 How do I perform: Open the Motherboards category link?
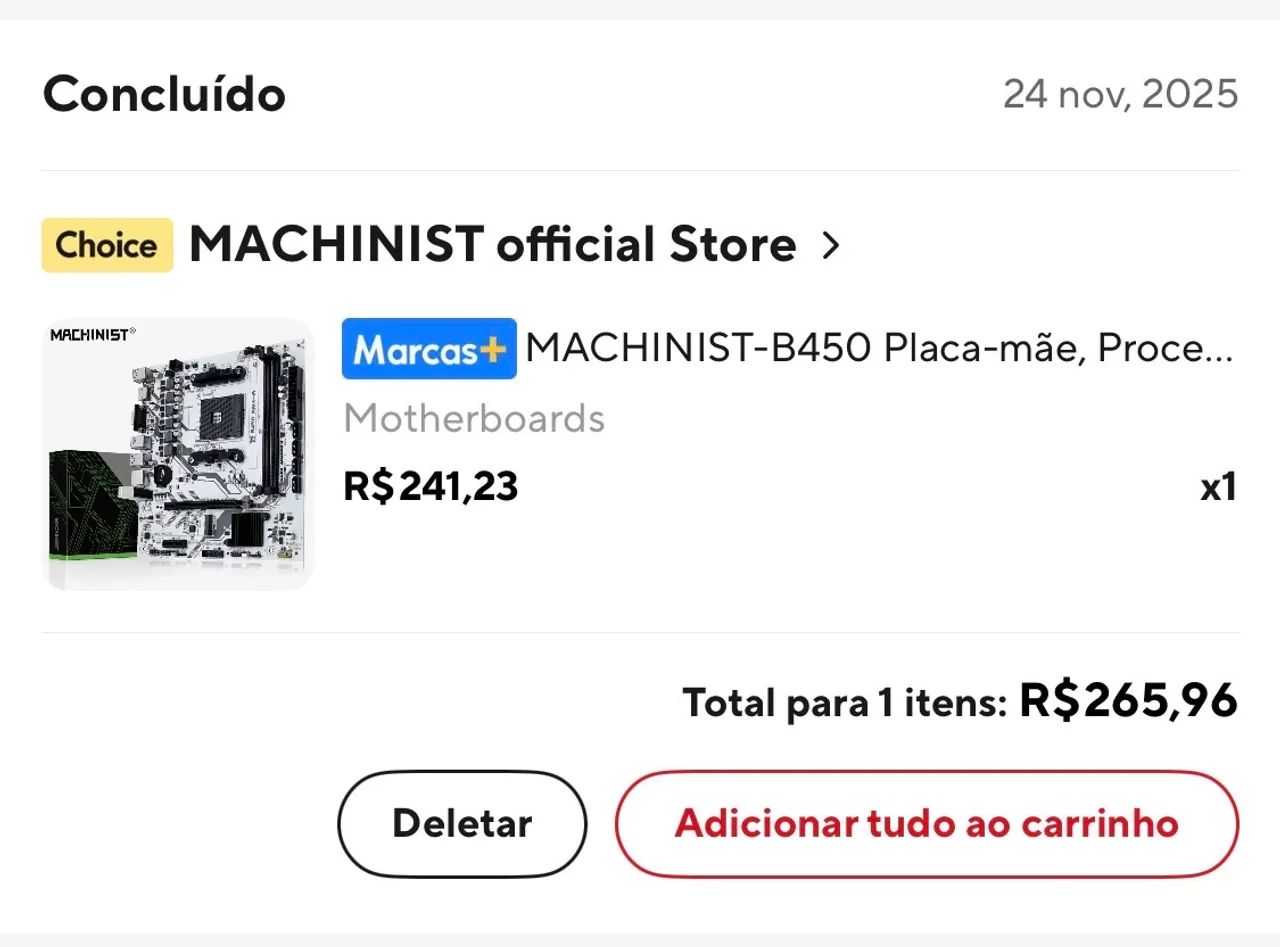(473, 418)
